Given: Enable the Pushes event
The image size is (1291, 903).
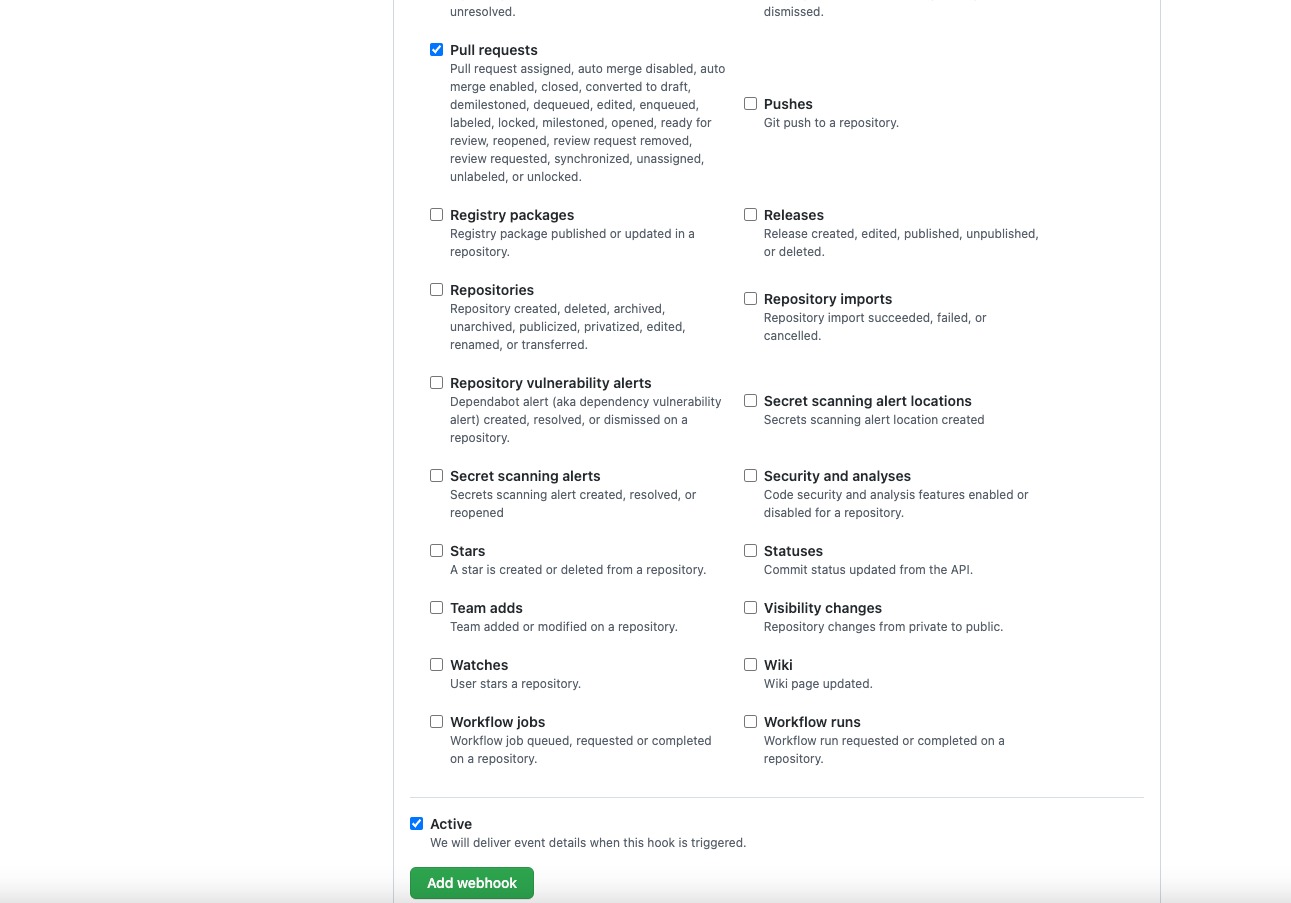Looking at the screenshot, I should point(750,103).
